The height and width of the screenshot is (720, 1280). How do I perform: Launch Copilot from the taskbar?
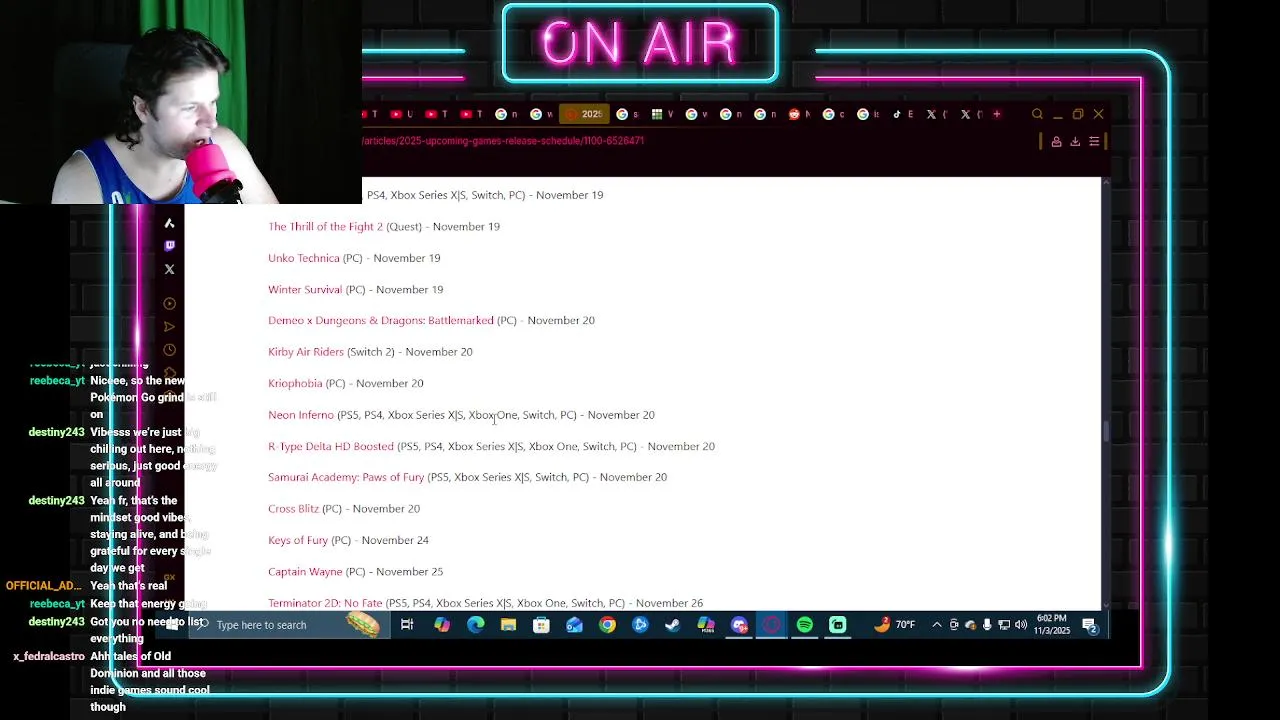click(x=442, y=625)
